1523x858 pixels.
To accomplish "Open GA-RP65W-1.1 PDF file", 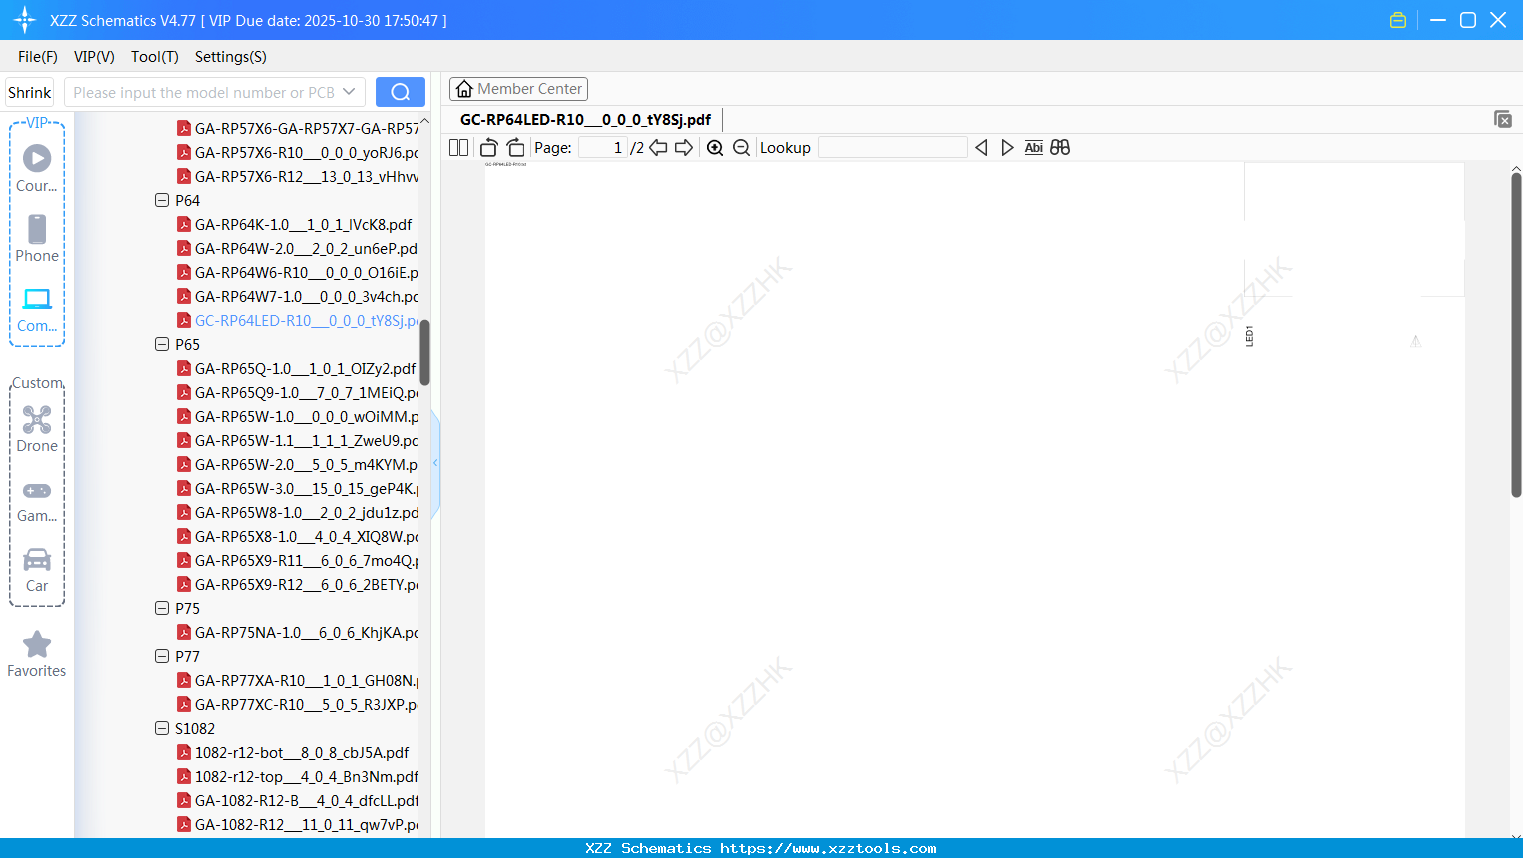I will tap(306, 440).
